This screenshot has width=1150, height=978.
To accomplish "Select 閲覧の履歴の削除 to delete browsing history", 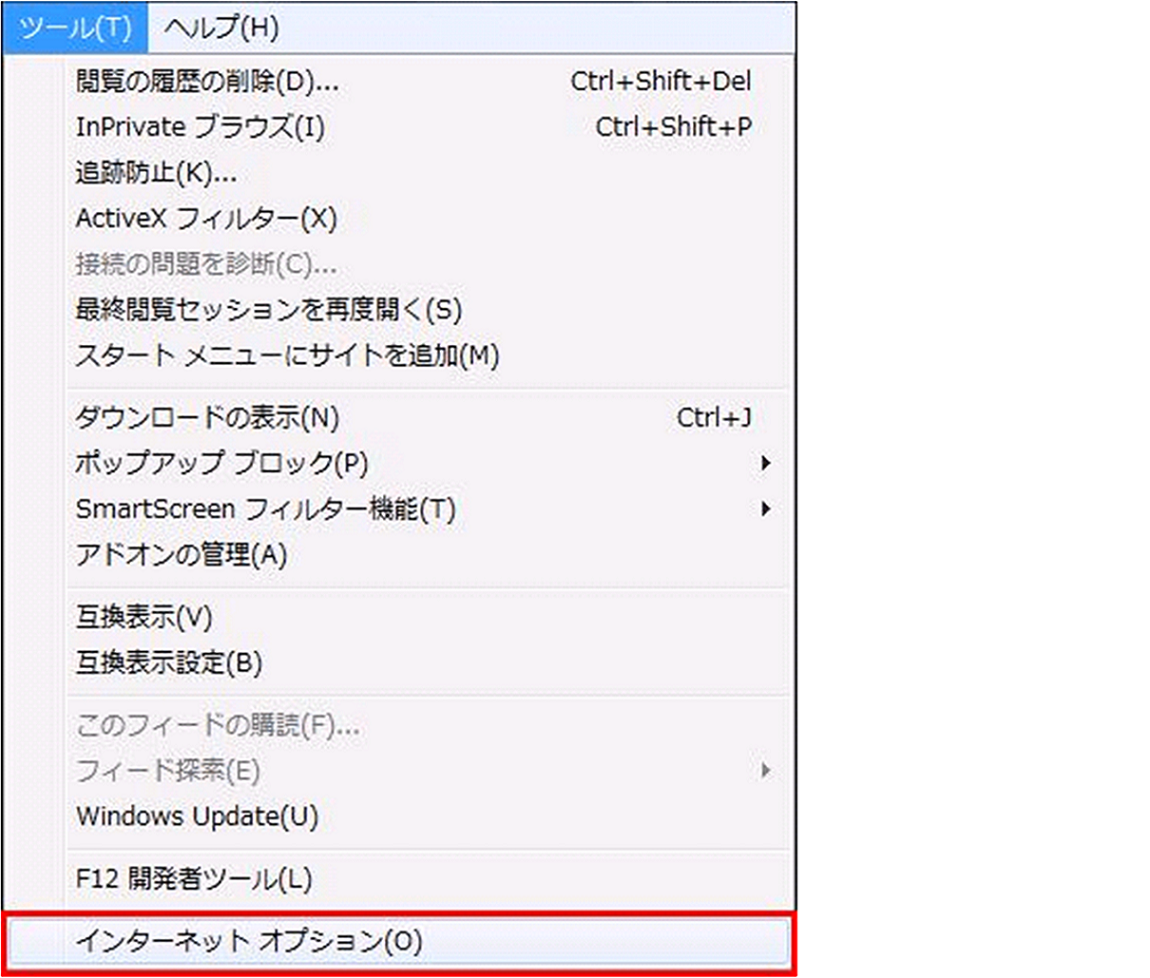I will pos(205,82).
